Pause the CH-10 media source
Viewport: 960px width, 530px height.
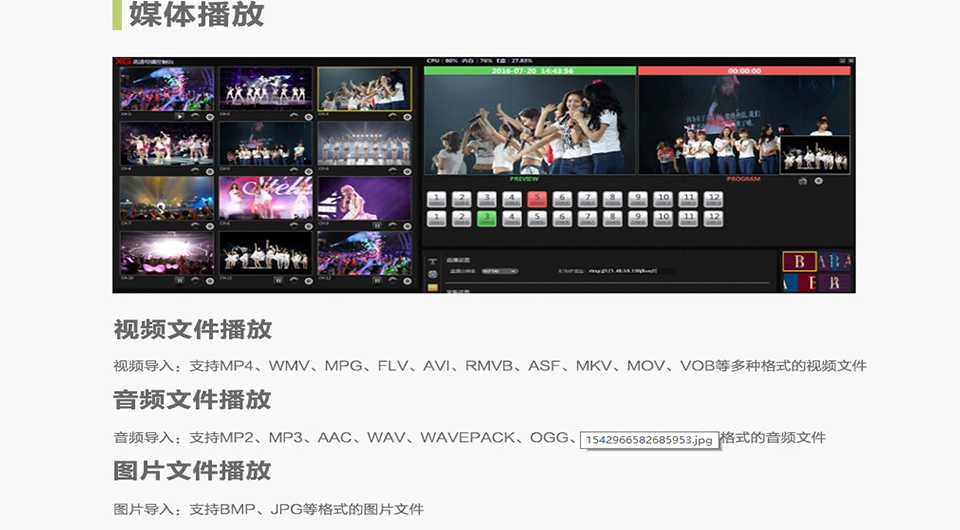pyautogui.click(x=179, y=280)
